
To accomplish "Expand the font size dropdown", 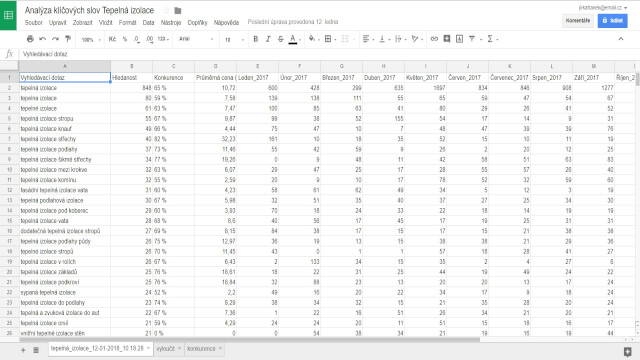I will click(x=234, y=39).
